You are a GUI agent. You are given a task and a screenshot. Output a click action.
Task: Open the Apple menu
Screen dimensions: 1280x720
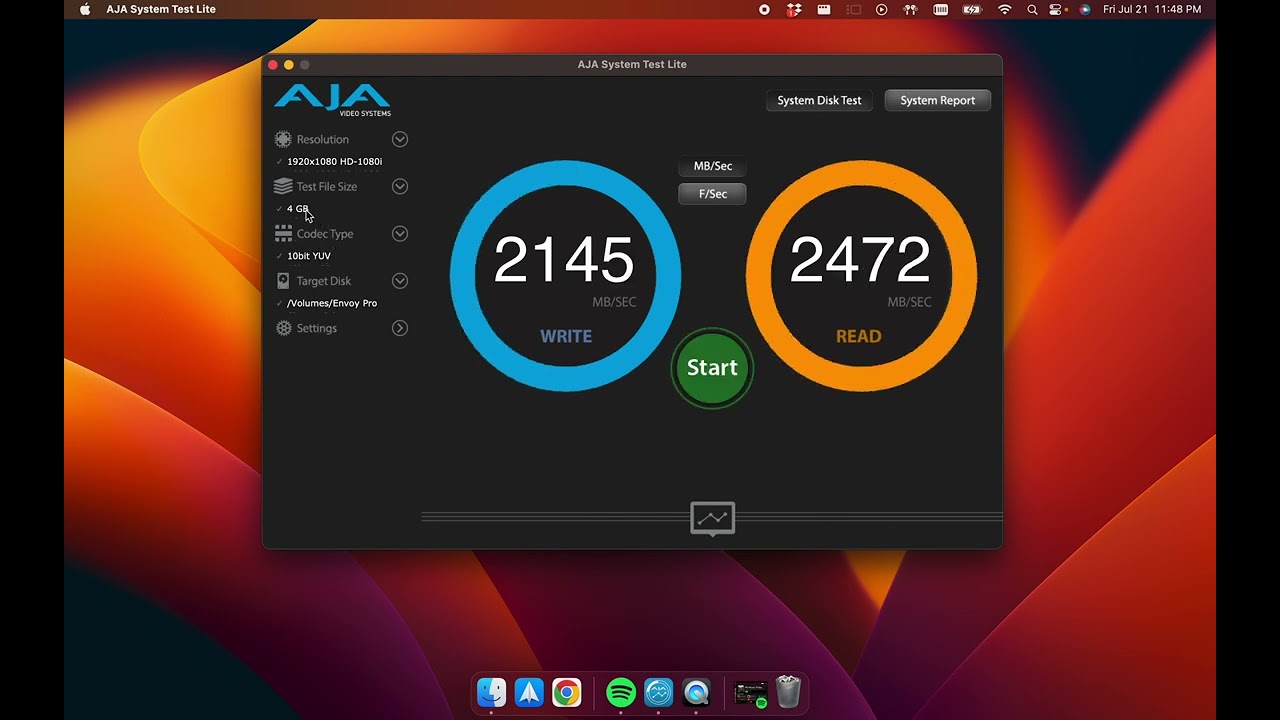(x=85, y=9)
